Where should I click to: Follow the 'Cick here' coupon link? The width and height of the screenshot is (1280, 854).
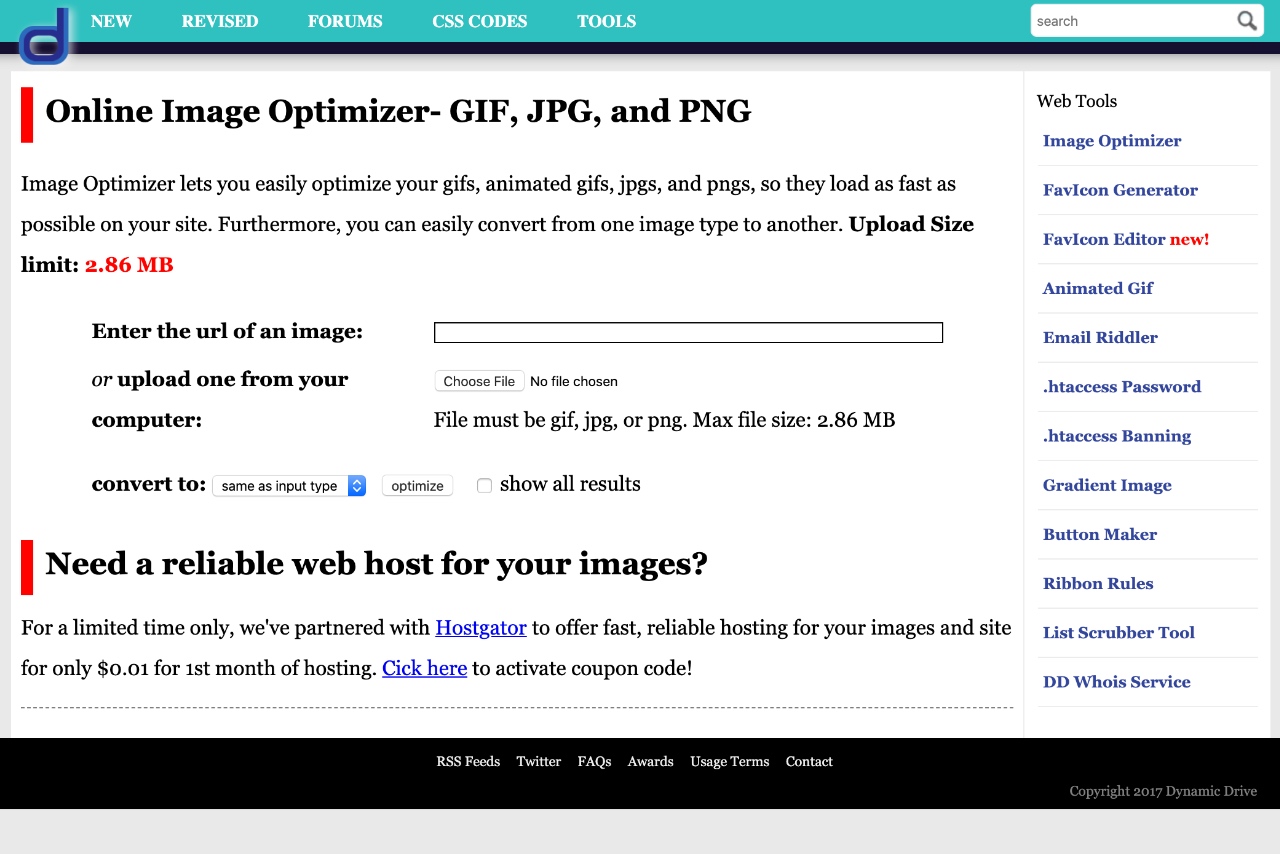[x=425, y=668]
